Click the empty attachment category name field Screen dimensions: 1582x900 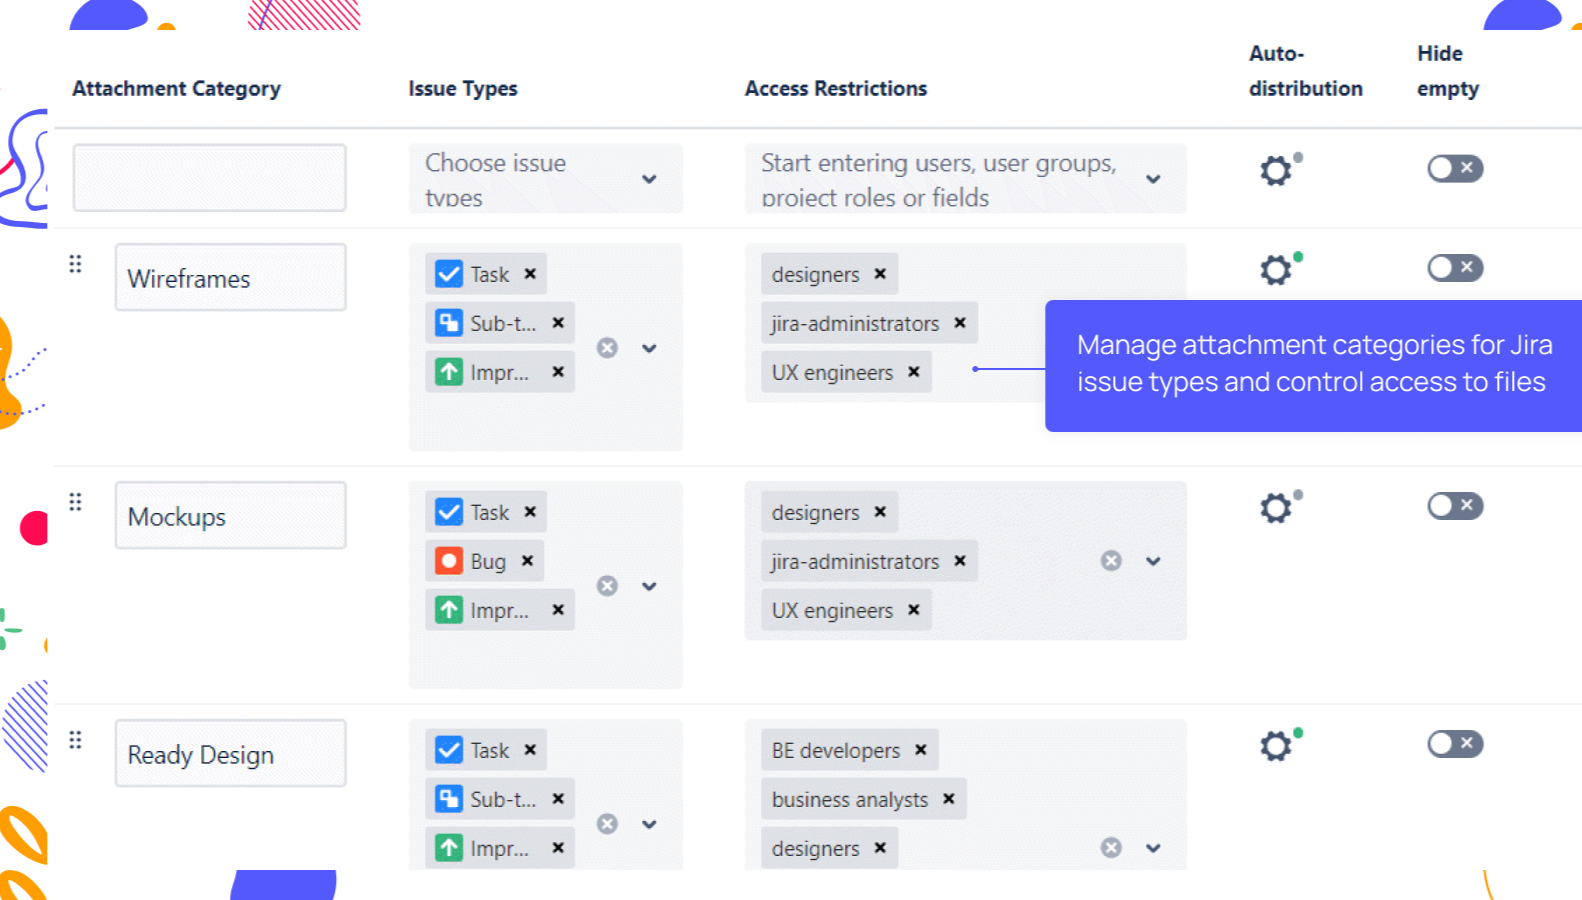(x=210, y=178)
